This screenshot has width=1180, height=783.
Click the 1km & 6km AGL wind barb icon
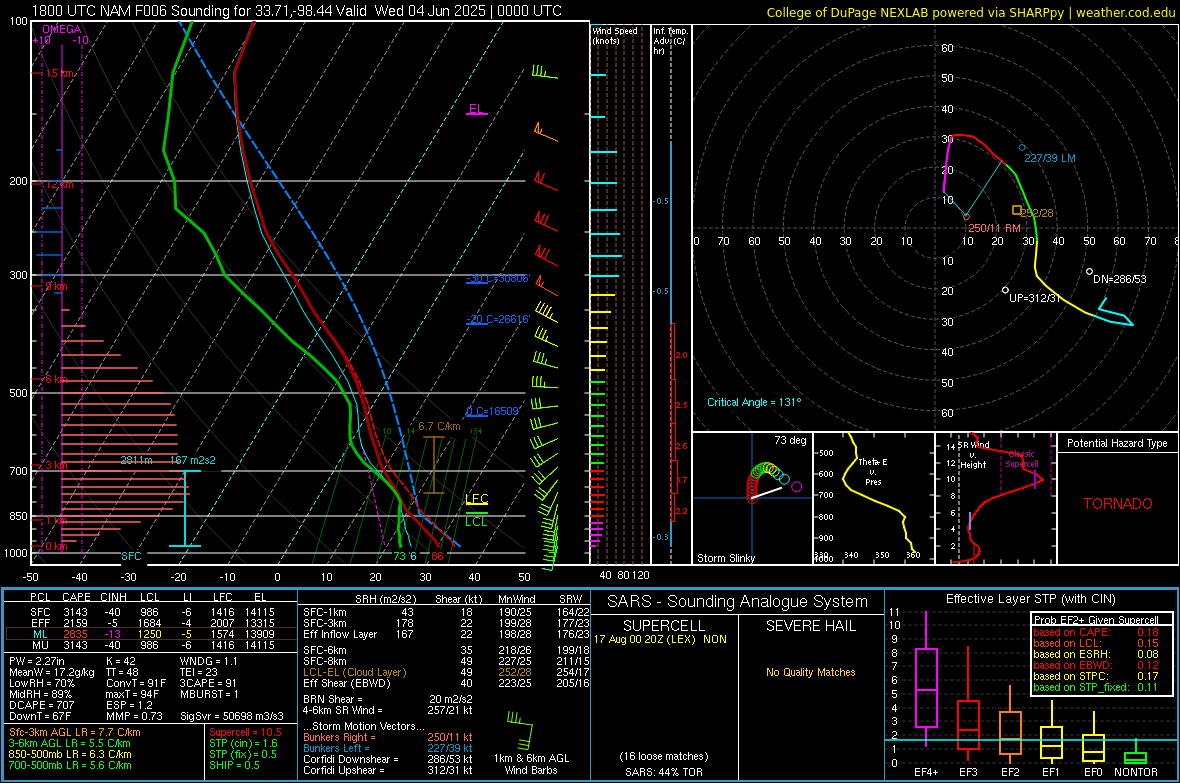(x=522, y=730)
